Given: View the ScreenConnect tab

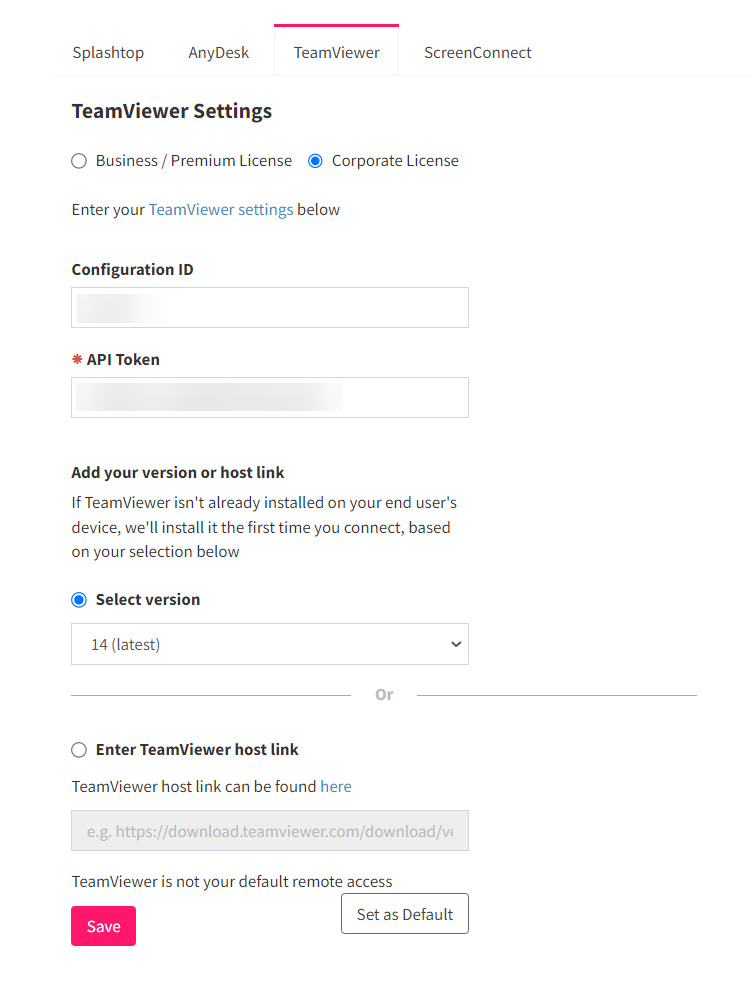Looking at the screenshot, I should (x=477, y=52).
